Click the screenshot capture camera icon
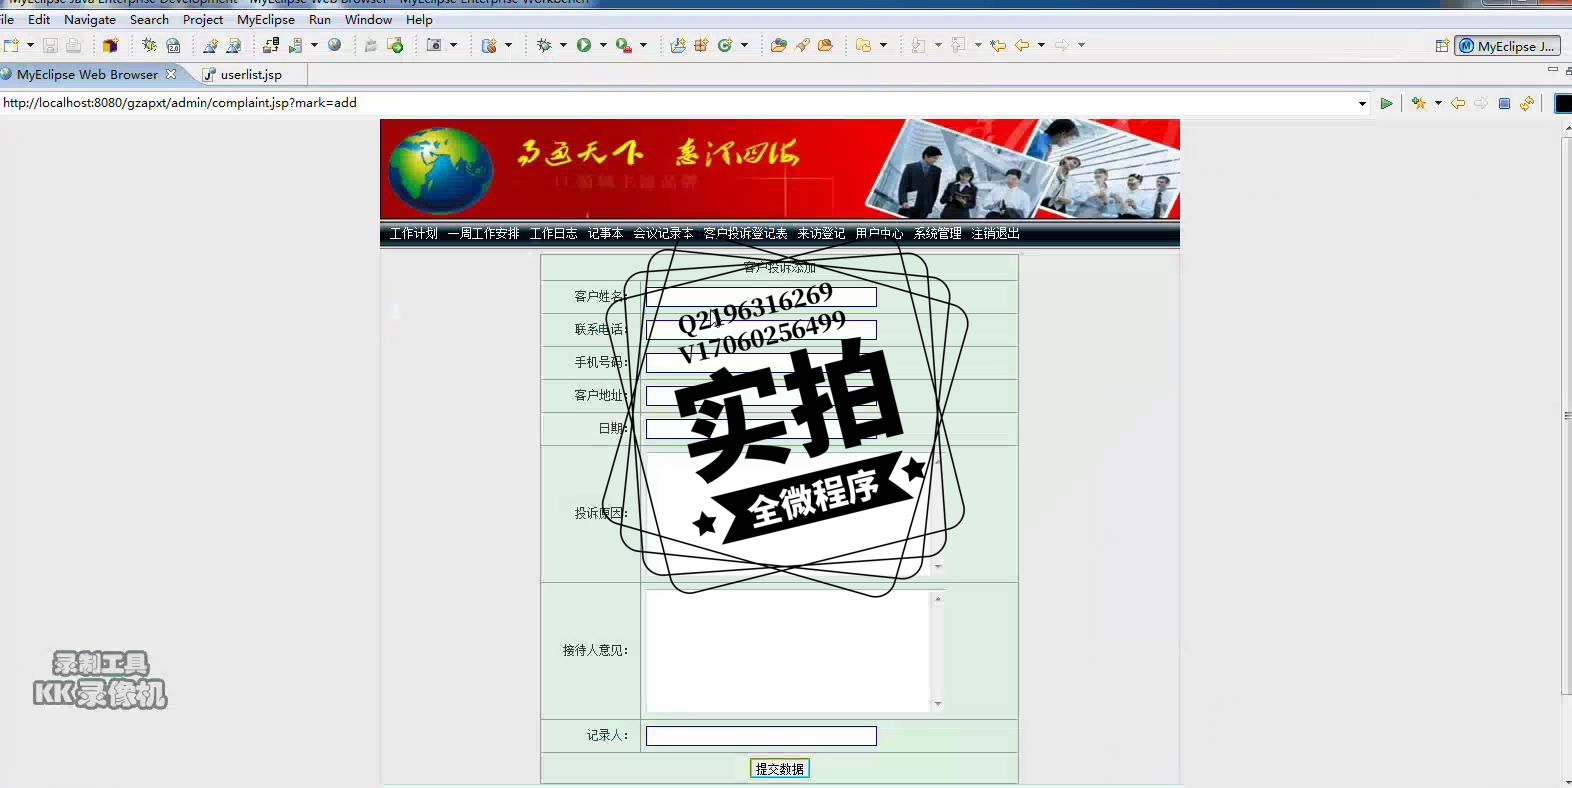This screenshot has width=1572, height=788. [x=434, y=45]
